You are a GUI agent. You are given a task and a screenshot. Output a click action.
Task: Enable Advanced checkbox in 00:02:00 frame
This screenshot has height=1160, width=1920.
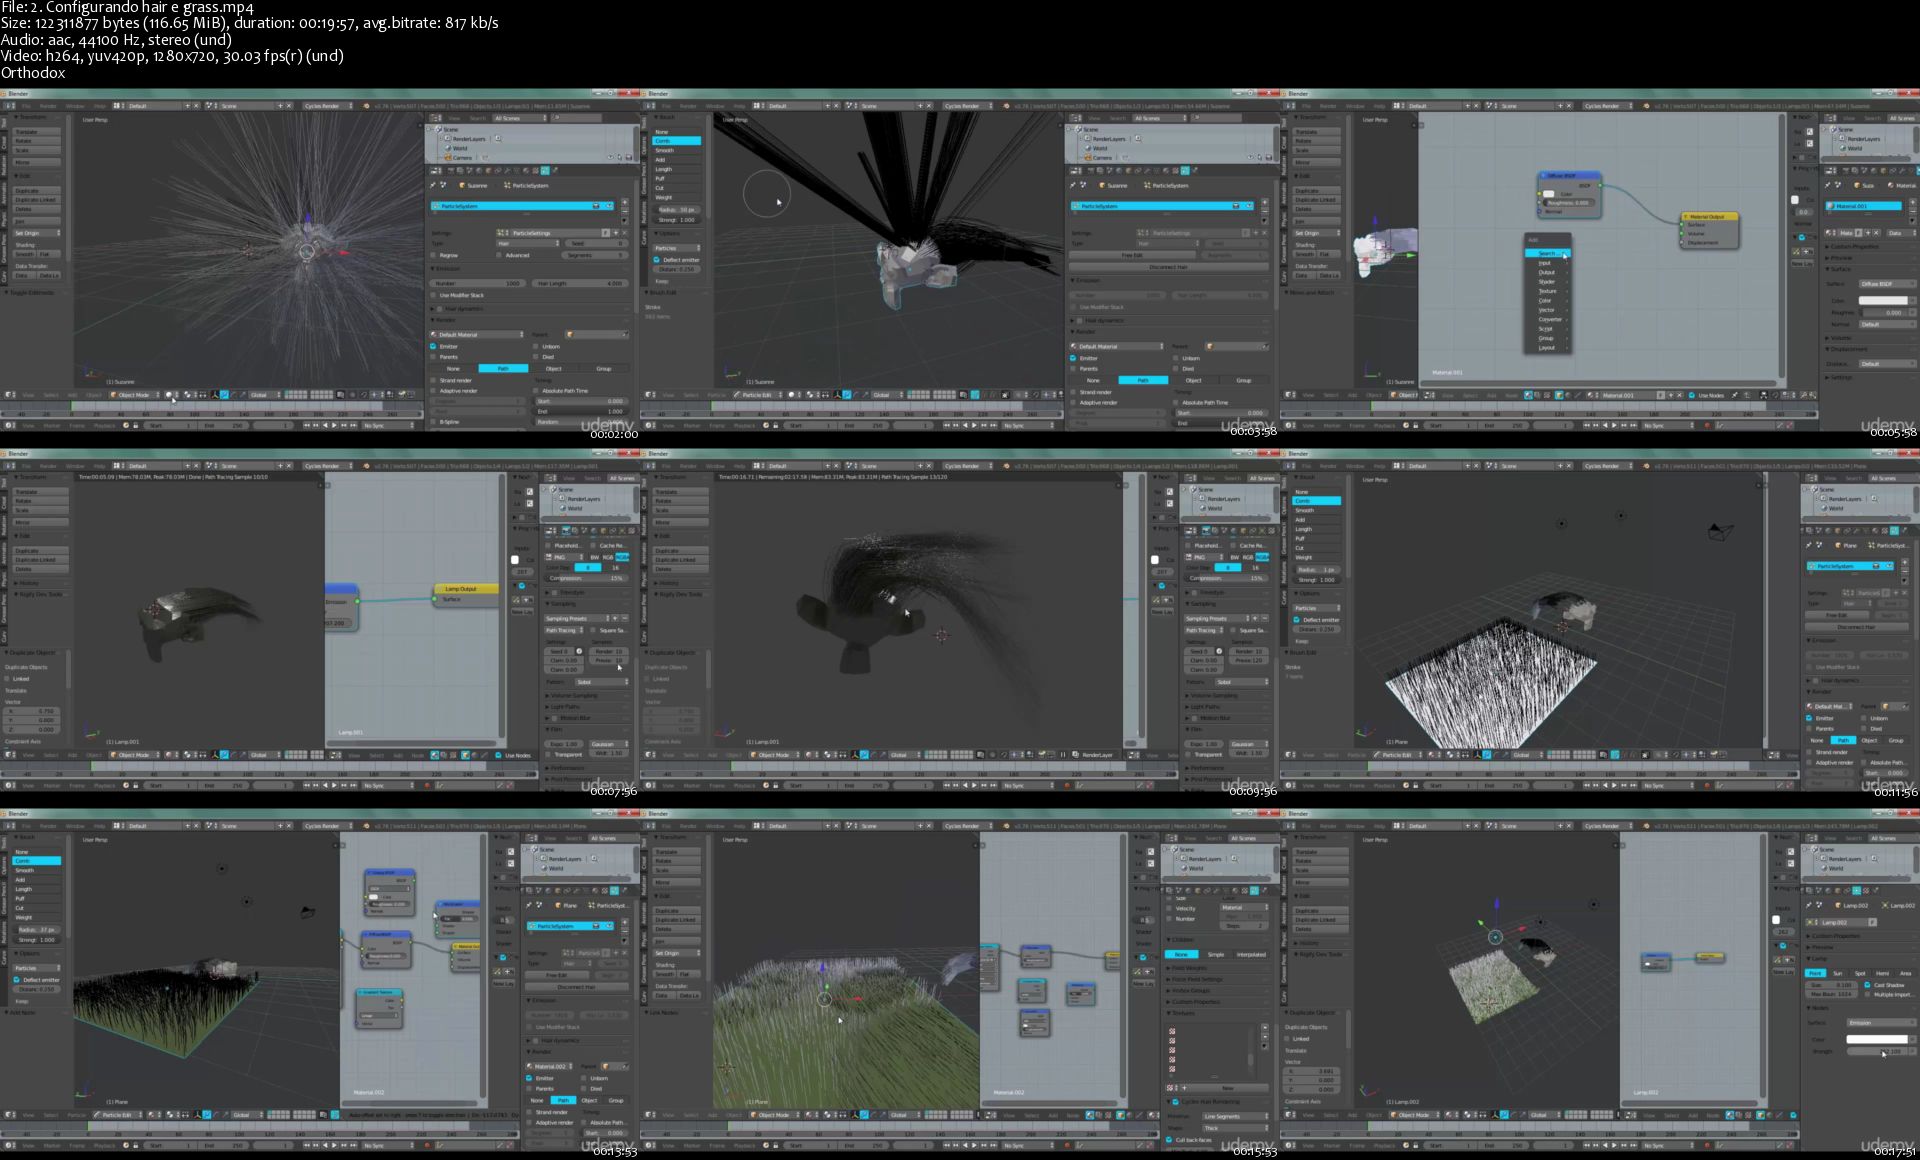pyautogui.click(x=500, y=255)
